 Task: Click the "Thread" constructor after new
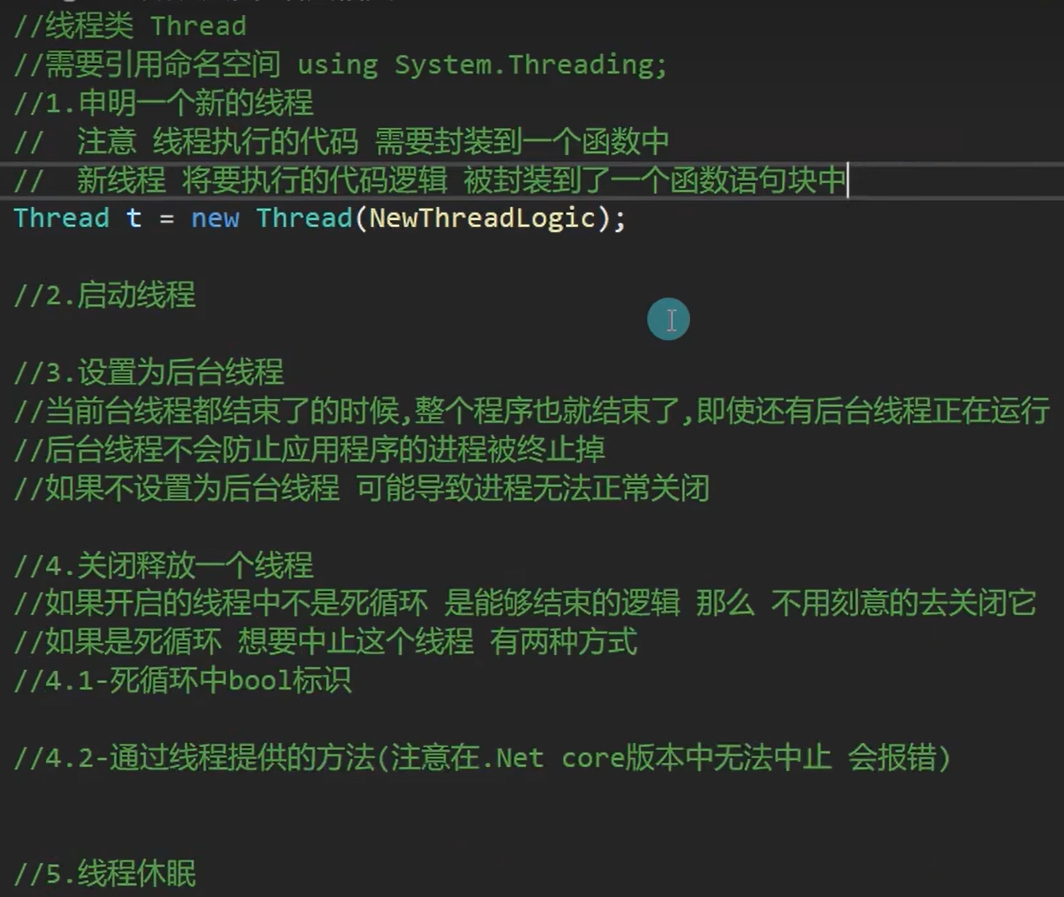(x=305, y=219)
